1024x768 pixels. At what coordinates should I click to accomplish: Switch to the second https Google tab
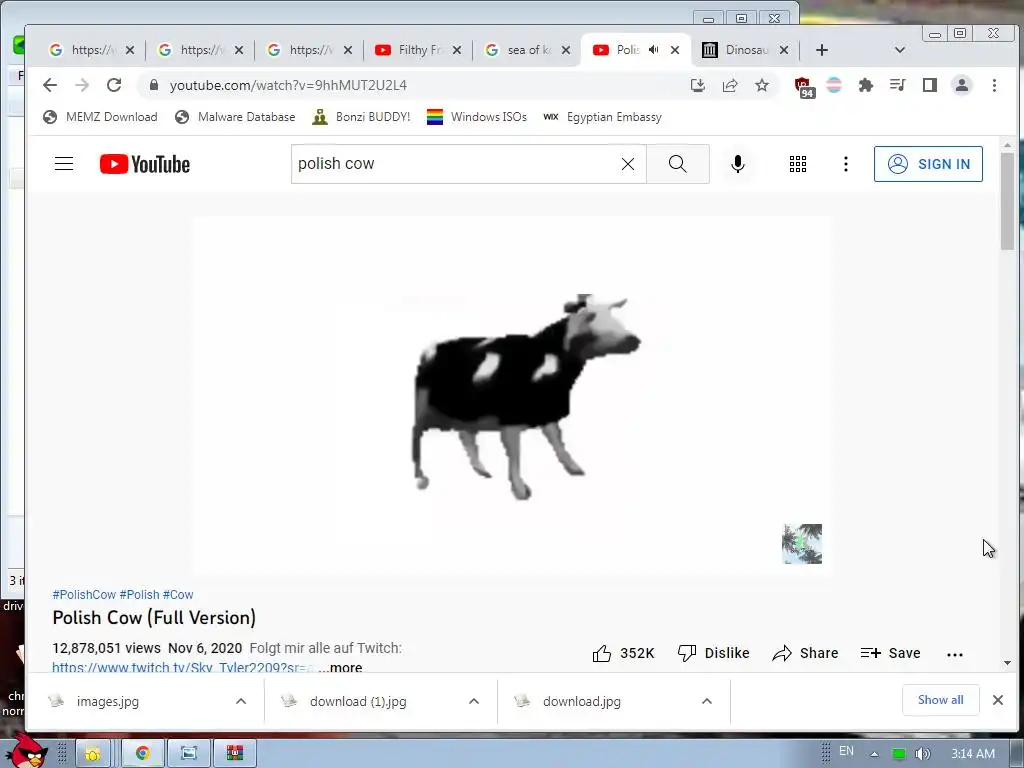tap(200, 50)
